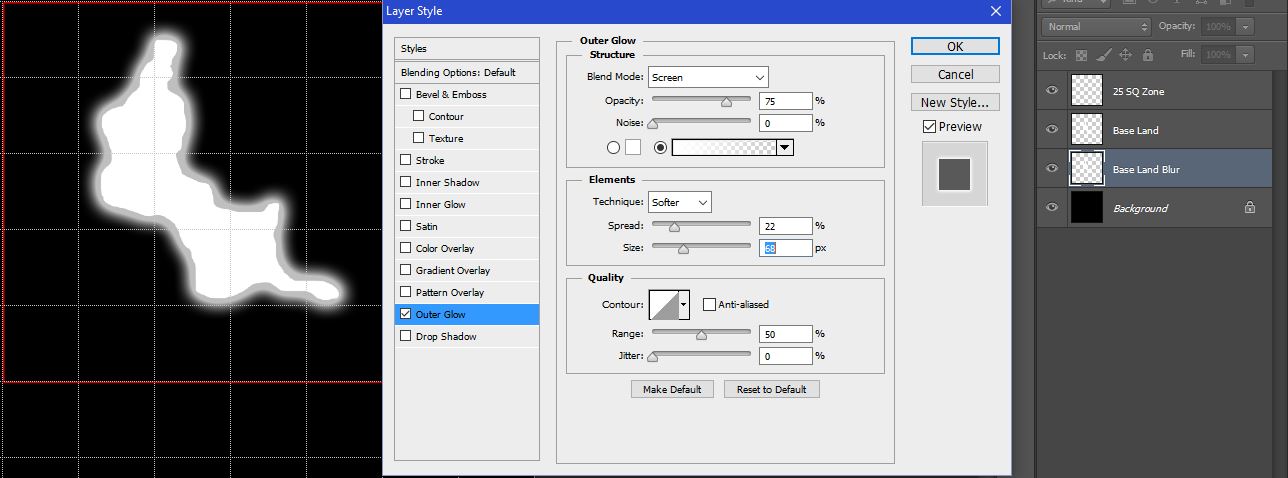Image resolution: width=1288 pixels, height=478 pixels.
Task: Lock image pixels brush icon
Action: pyautogui.click(x=1103, y=55)
